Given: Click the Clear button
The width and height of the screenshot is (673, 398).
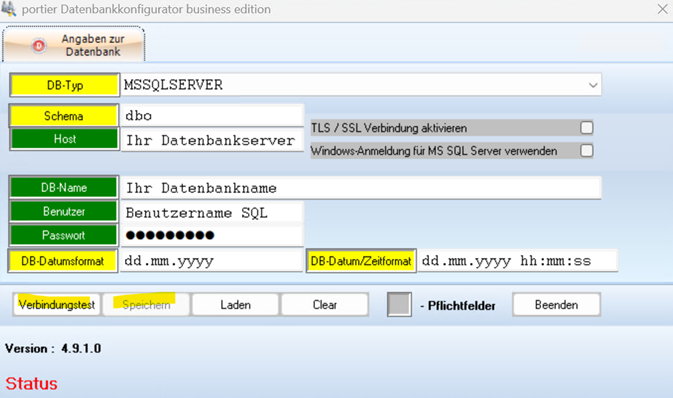Looking at the screenshot, I should (x=325, y=305).
